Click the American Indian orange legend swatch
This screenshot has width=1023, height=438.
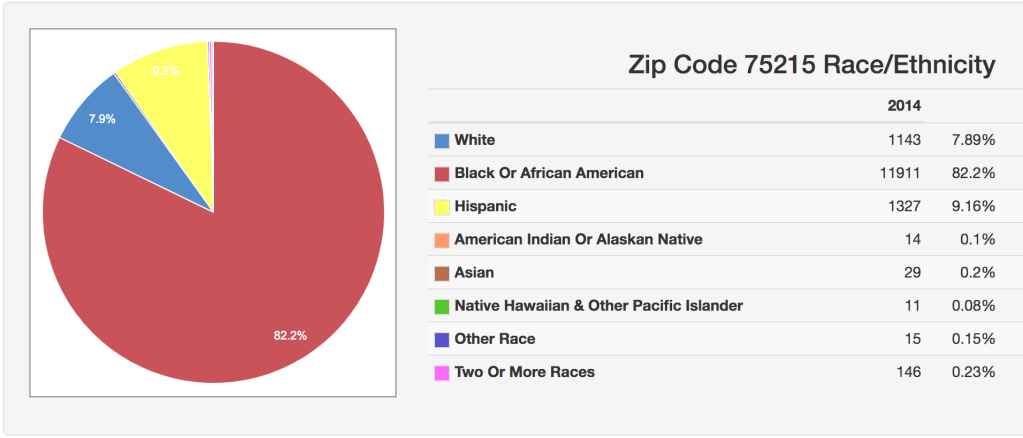442,240
